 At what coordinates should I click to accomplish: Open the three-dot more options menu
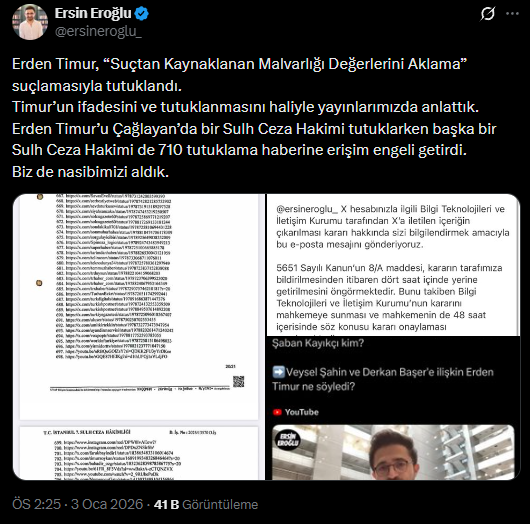512,14
